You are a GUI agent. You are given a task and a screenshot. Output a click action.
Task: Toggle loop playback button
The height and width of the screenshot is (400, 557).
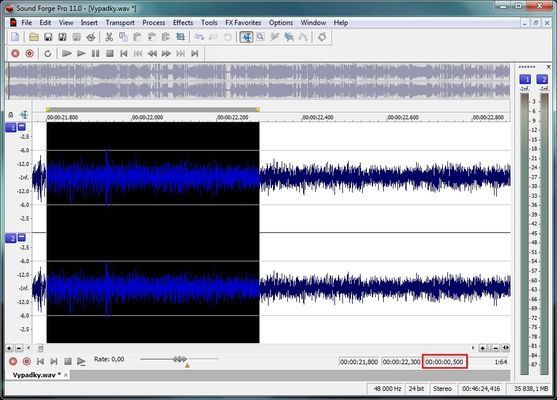(48, 53)
